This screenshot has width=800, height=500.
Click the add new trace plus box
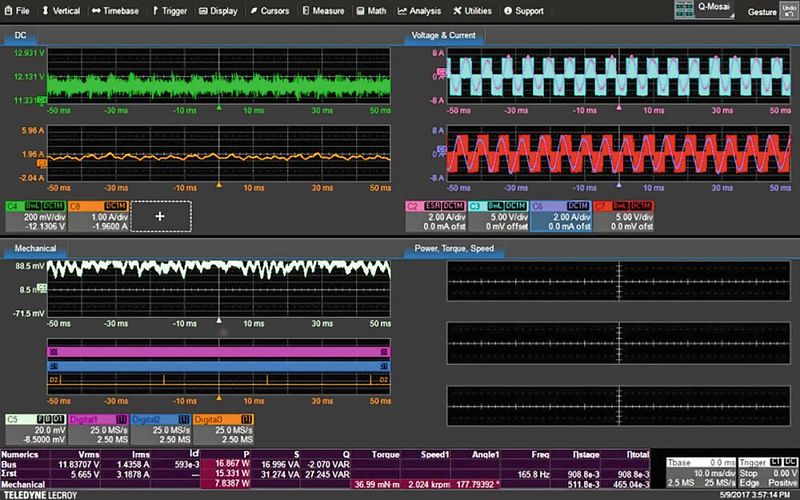[x=159, y=216]
